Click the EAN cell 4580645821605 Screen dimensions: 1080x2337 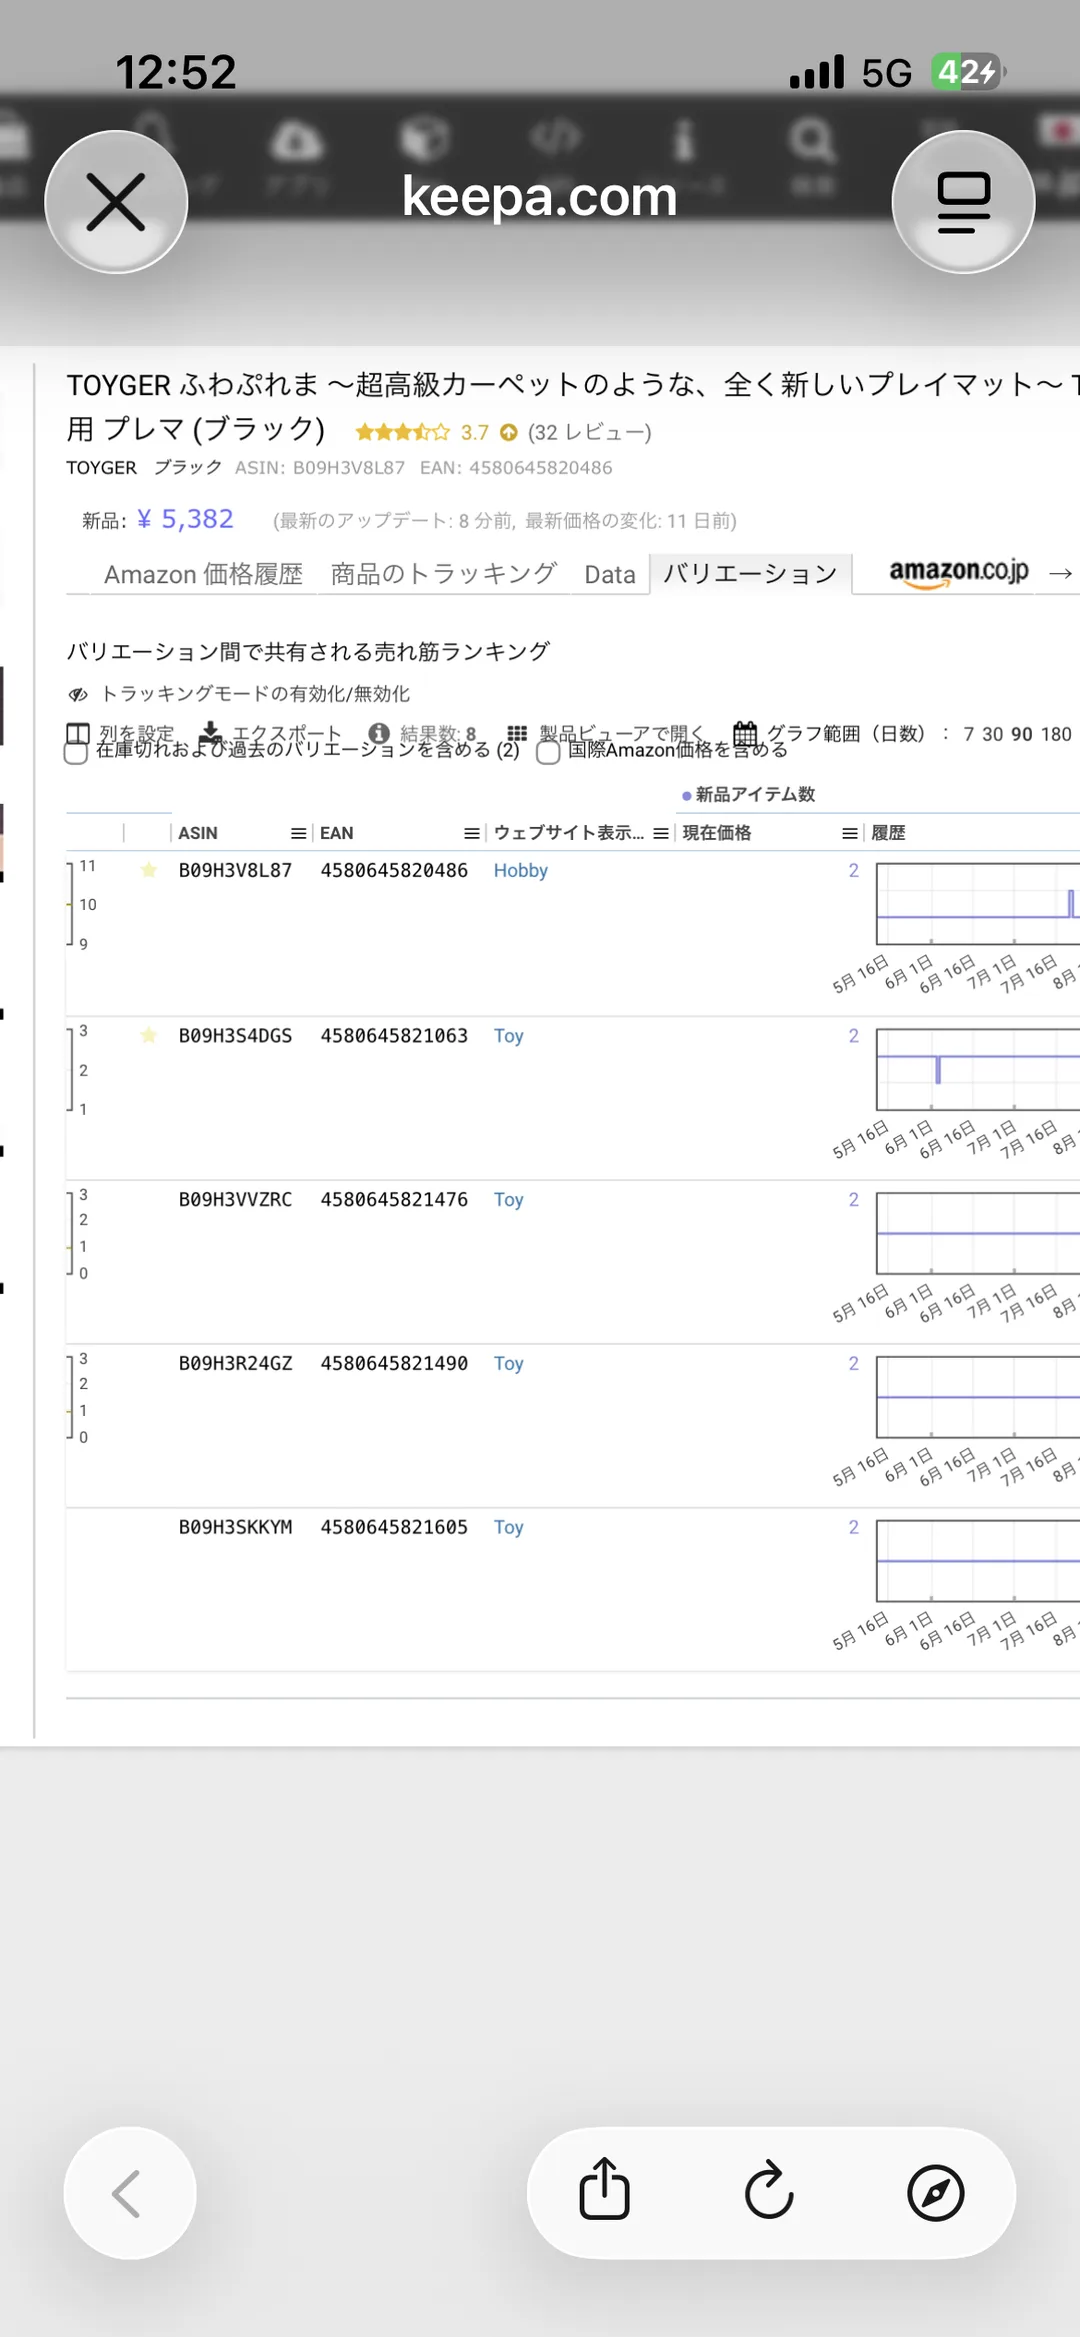pos(394,1528)
